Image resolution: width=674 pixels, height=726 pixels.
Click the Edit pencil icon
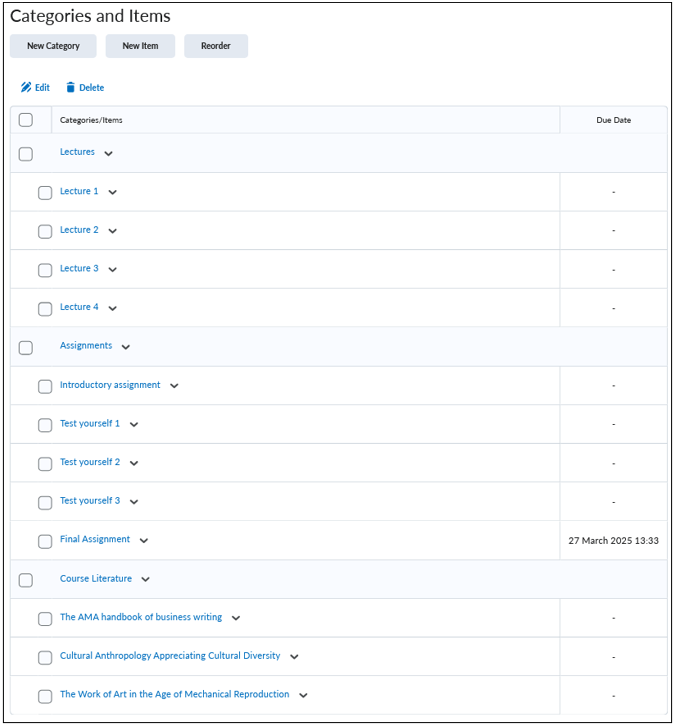(26, 87)
